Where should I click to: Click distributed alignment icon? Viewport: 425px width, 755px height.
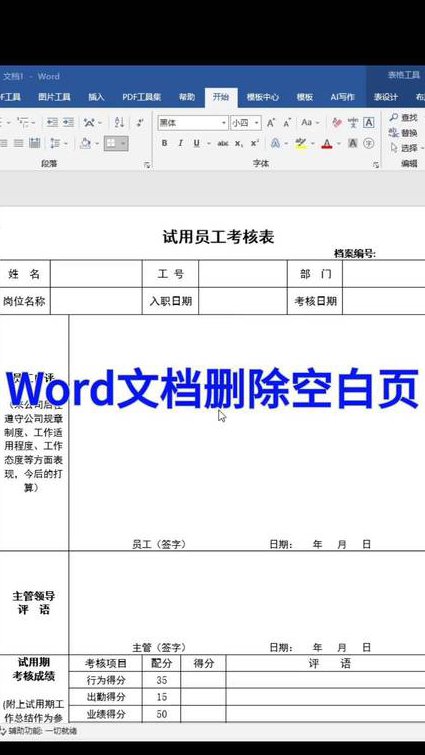click(35, 143)
